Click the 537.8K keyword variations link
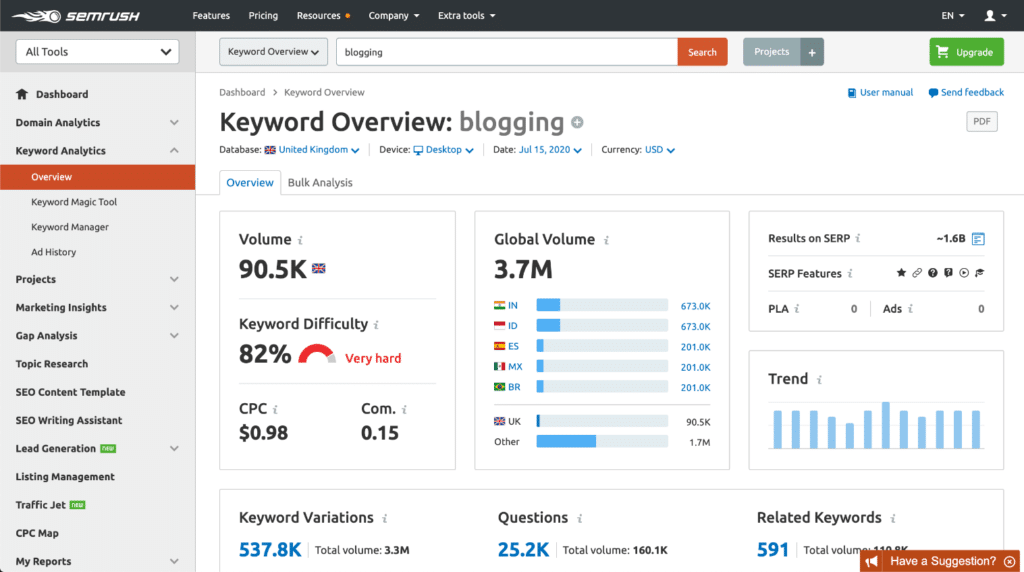Viewport: 1024px width, 572px height. [x=270, y=550]
